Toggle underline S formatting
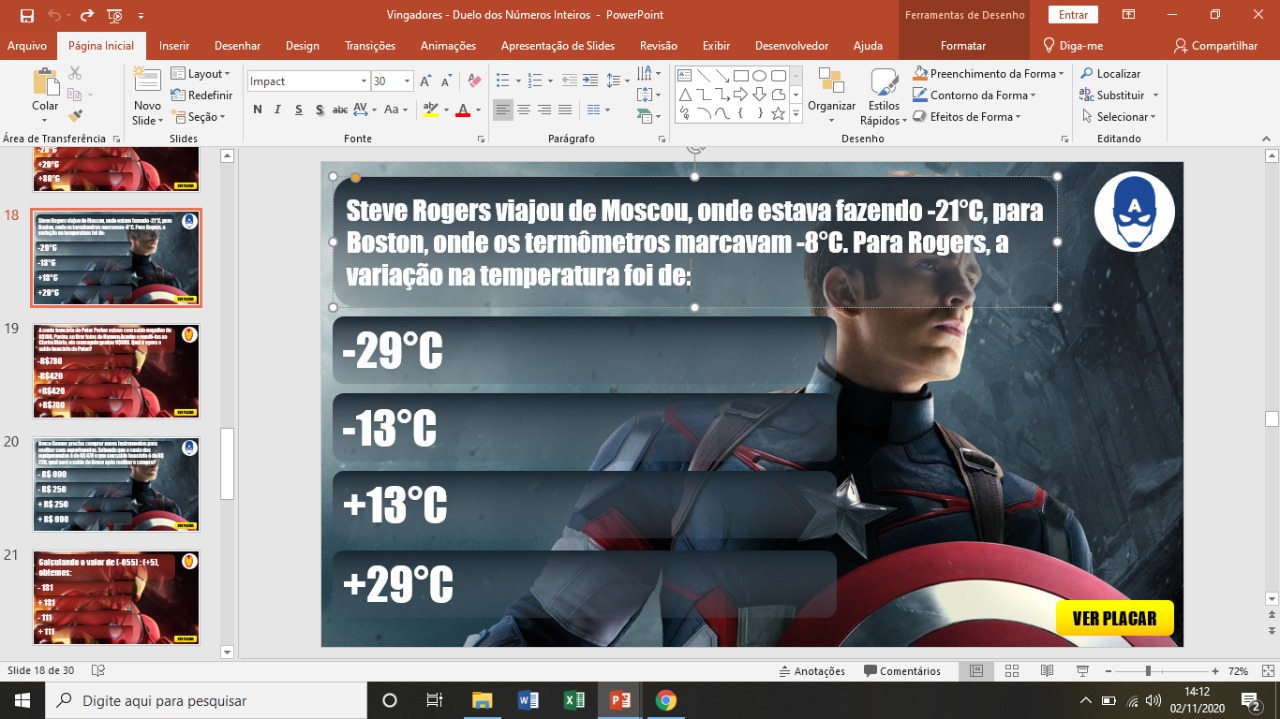1280x719 pixels. 299,110
